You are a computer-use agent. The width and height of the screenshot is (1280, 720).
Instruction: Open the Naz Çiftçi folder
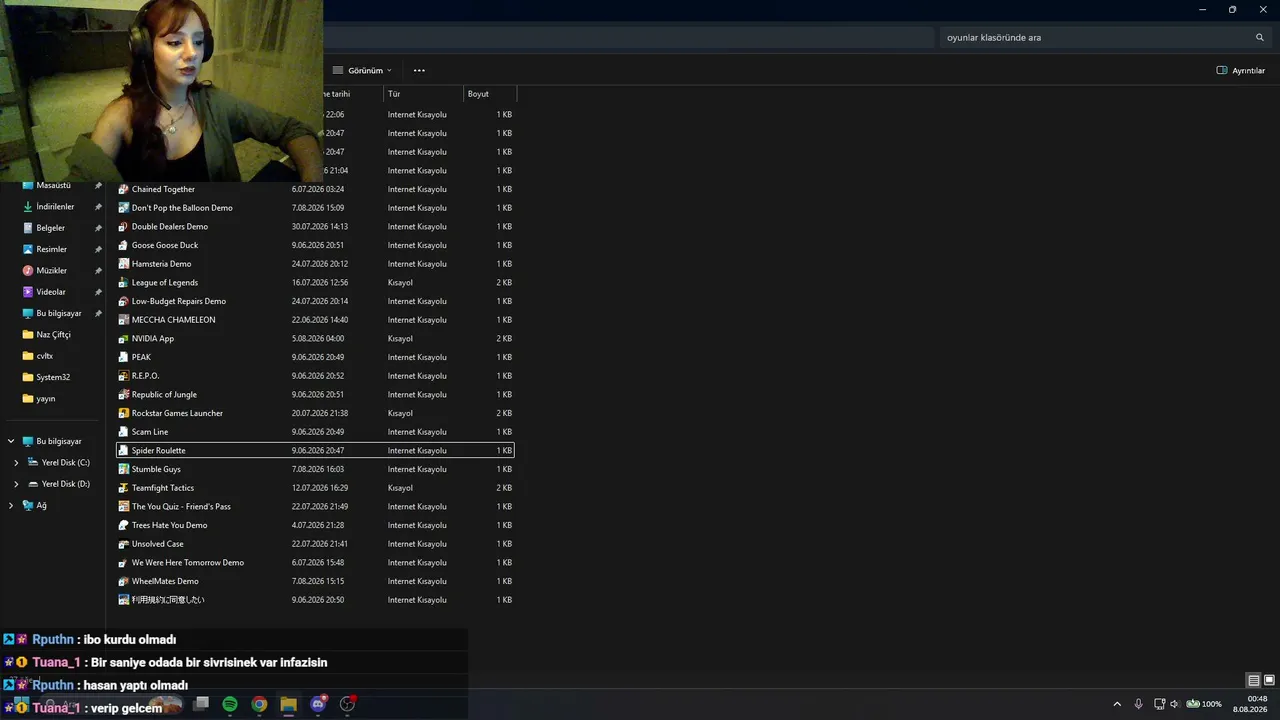pyautogui.click(x=53, y=335)
